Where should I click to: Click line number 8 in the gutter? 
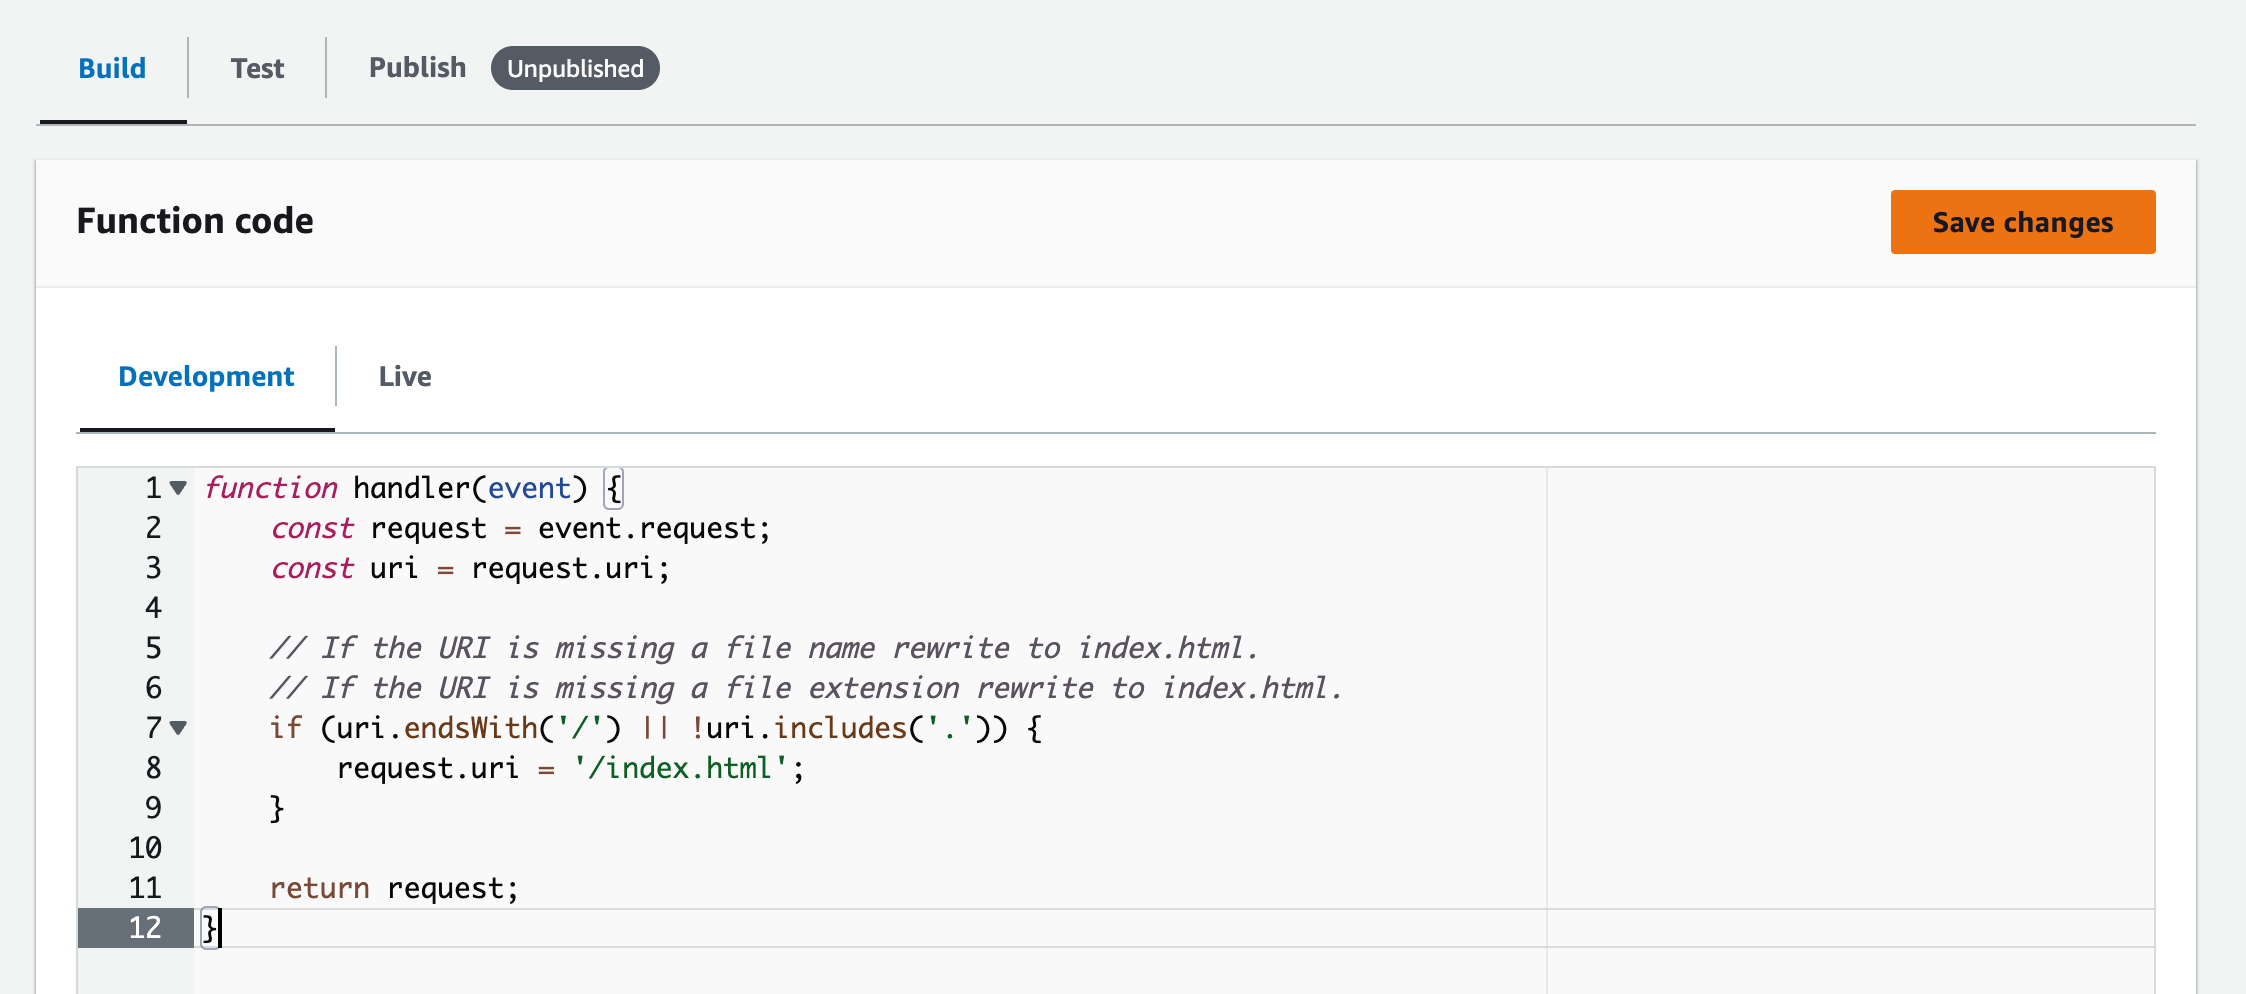153,768
